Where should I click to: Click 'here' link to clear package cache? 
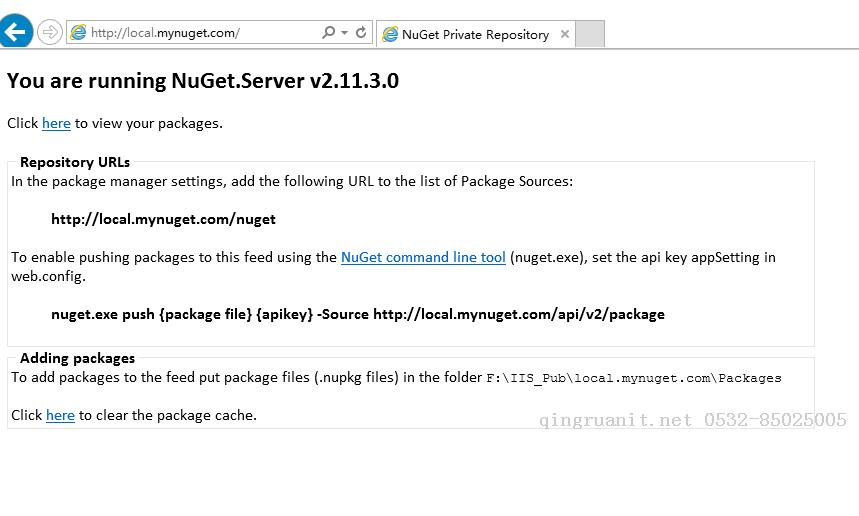tap(60, 415)
